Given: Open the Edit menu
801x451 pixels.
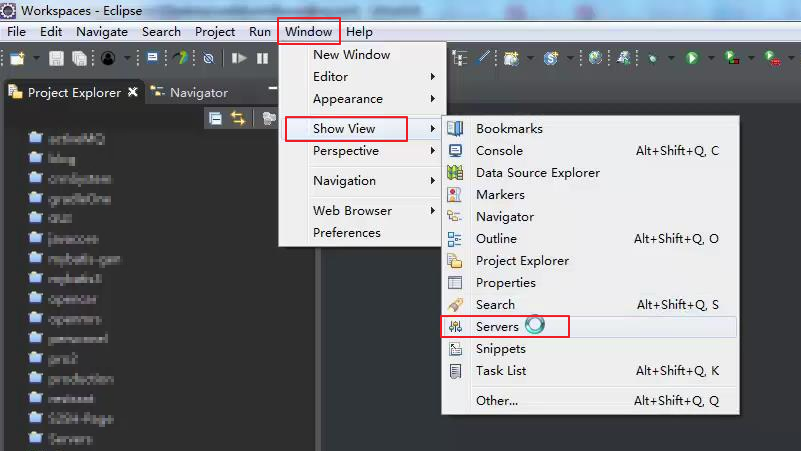Looking at the screenshot, I should pyautogui.click(x=51, y=32).
